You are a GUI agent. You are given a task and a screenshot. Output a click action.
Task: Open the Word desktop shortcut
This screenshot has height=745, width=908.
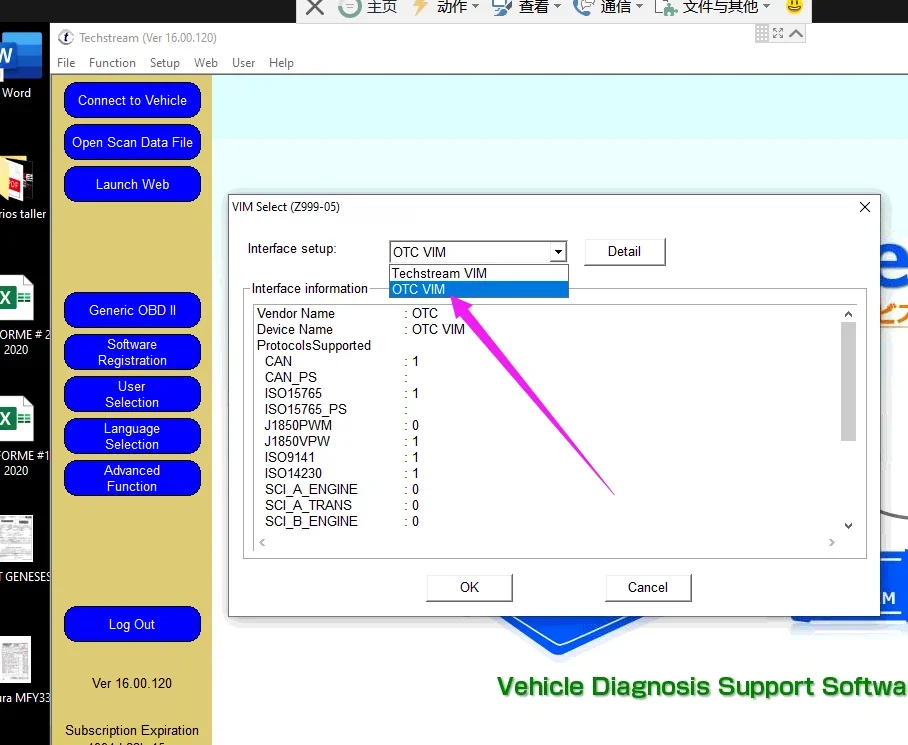pos(18,62)
